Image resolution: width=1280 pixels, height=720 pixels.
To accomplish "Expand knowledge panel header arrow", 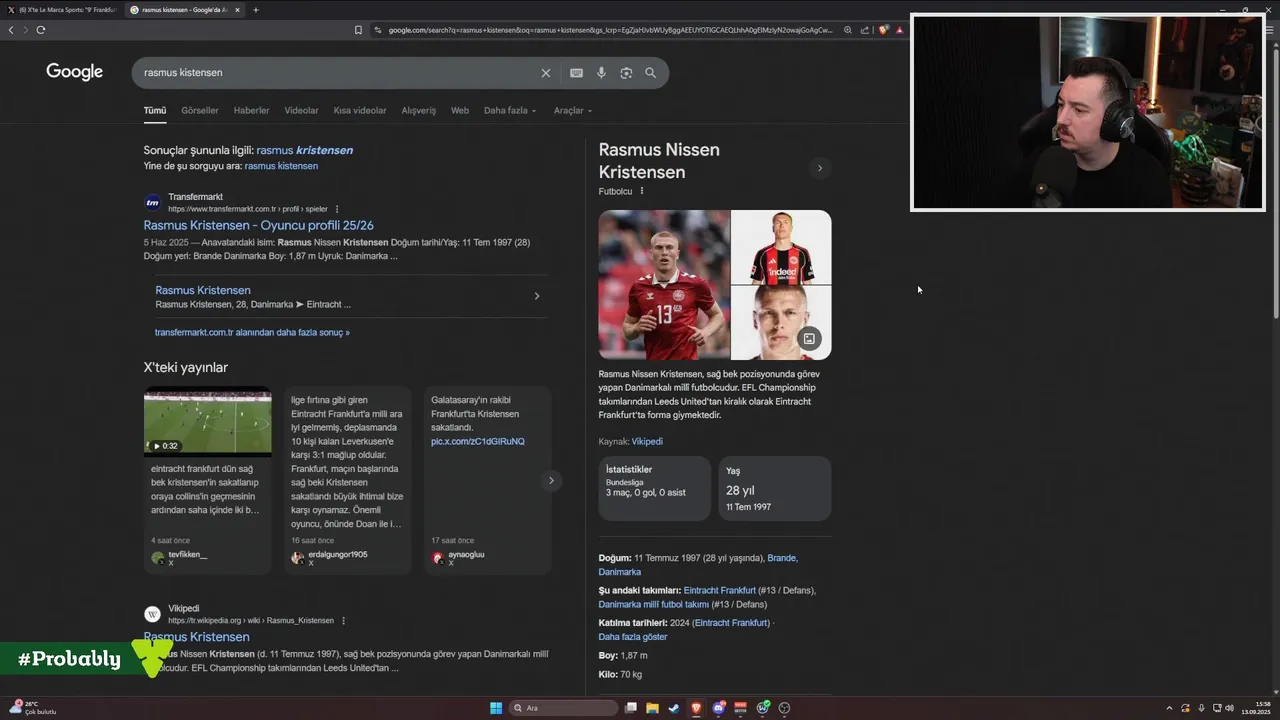I will (819, 168).
